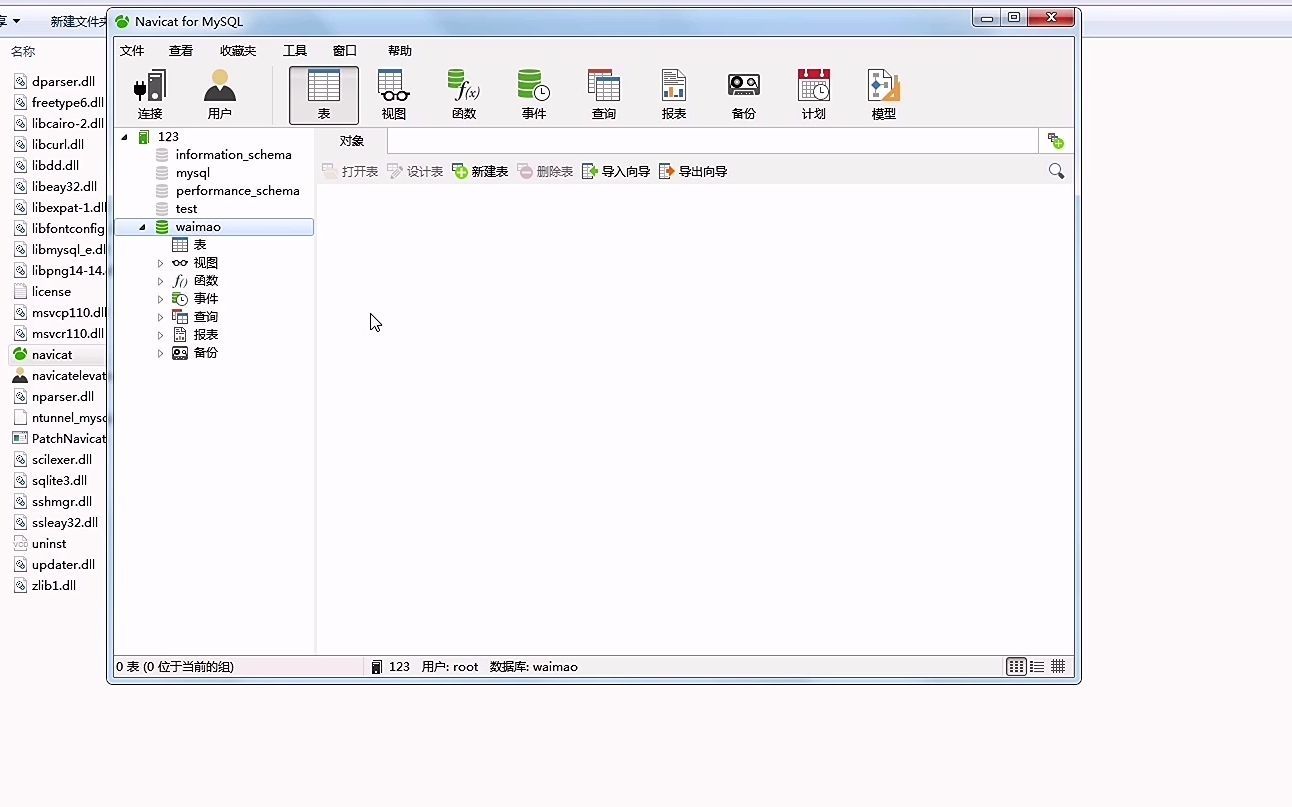Viewport: 1292px width, 807px height.
Task: Open the 计划 (Schedule) toolbar icon
Action: [814, 95]
